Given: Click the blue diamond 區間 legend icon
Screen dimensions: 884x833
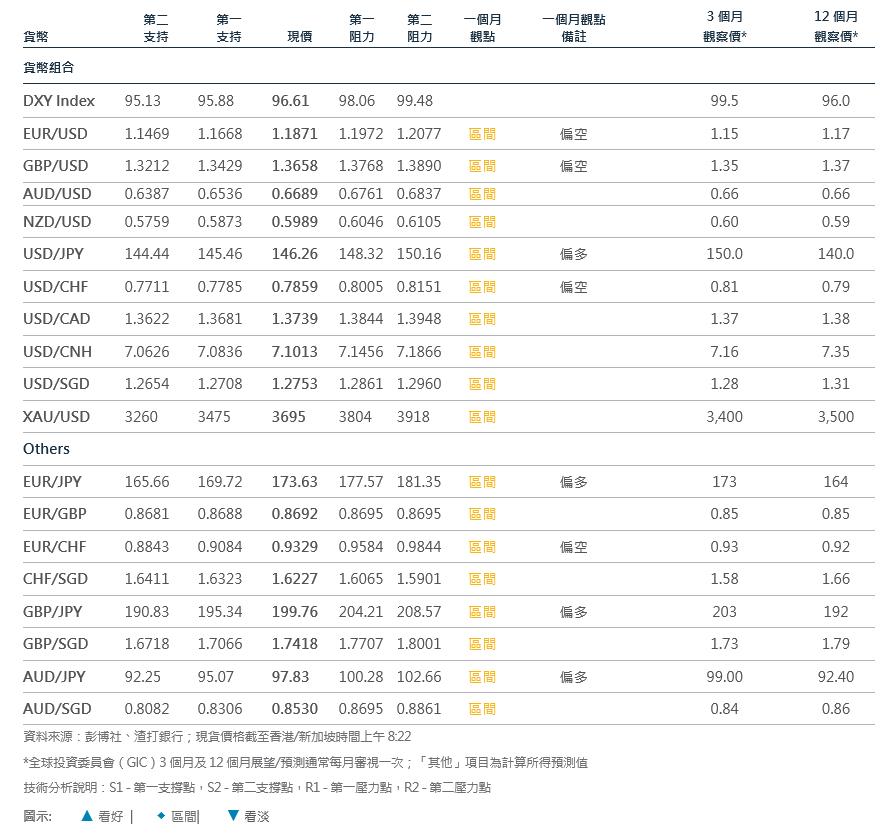Looking at the screenshot, I should click(161, 816).
